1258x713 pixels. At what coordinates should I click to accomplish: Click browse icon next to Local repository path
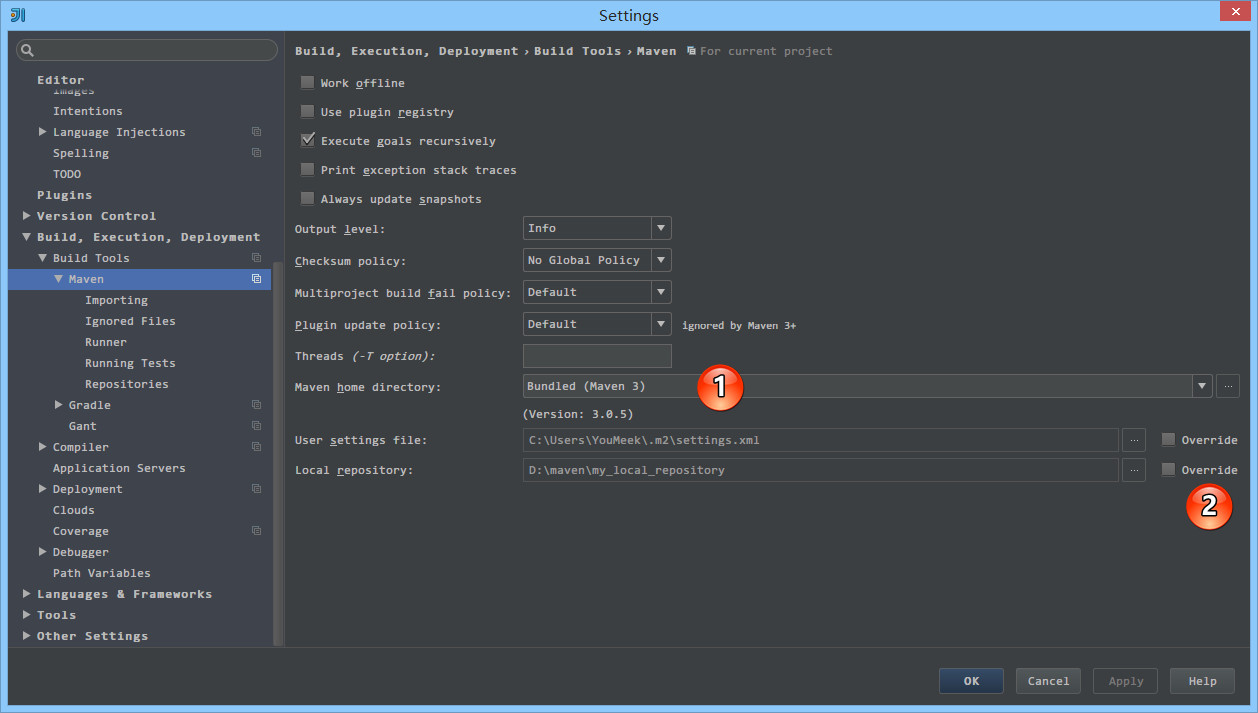point(1133,469)
